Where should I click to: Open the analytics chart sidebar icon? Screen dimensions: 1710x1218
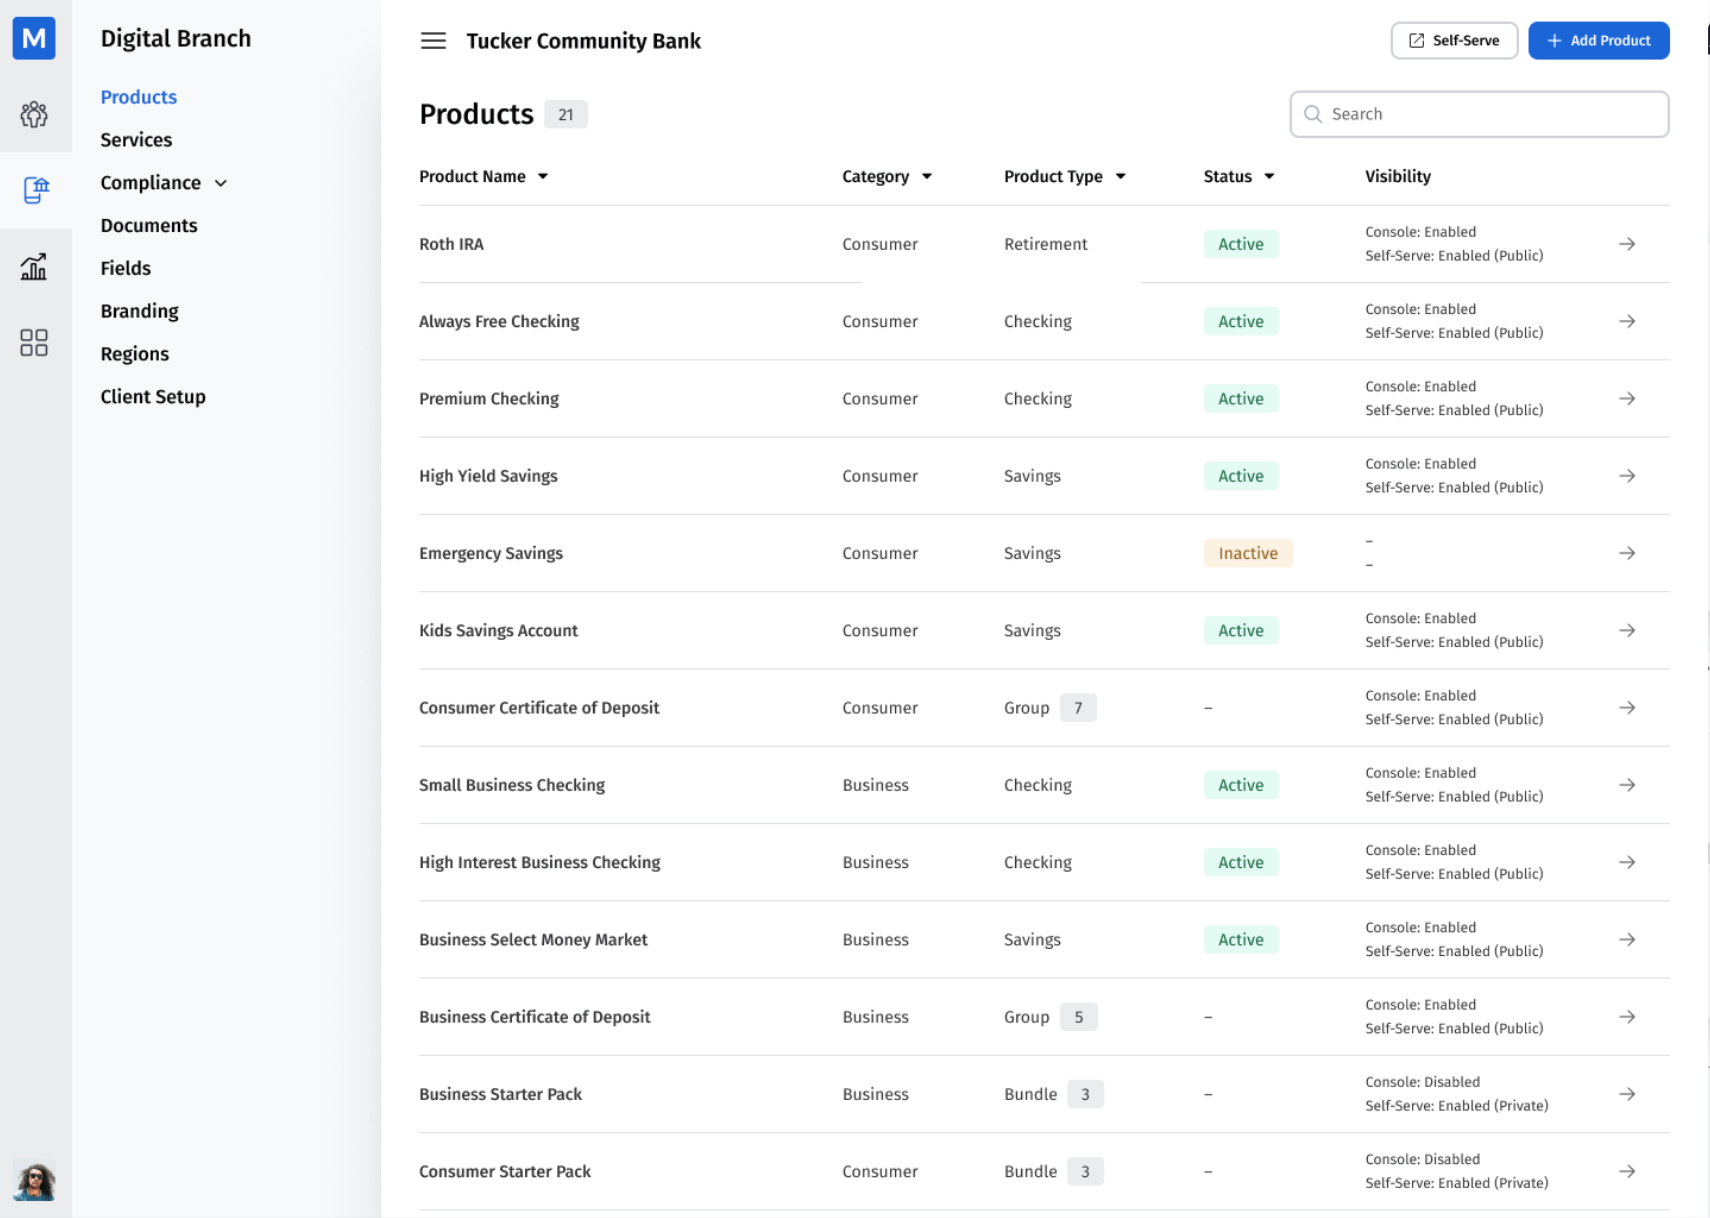34,266
